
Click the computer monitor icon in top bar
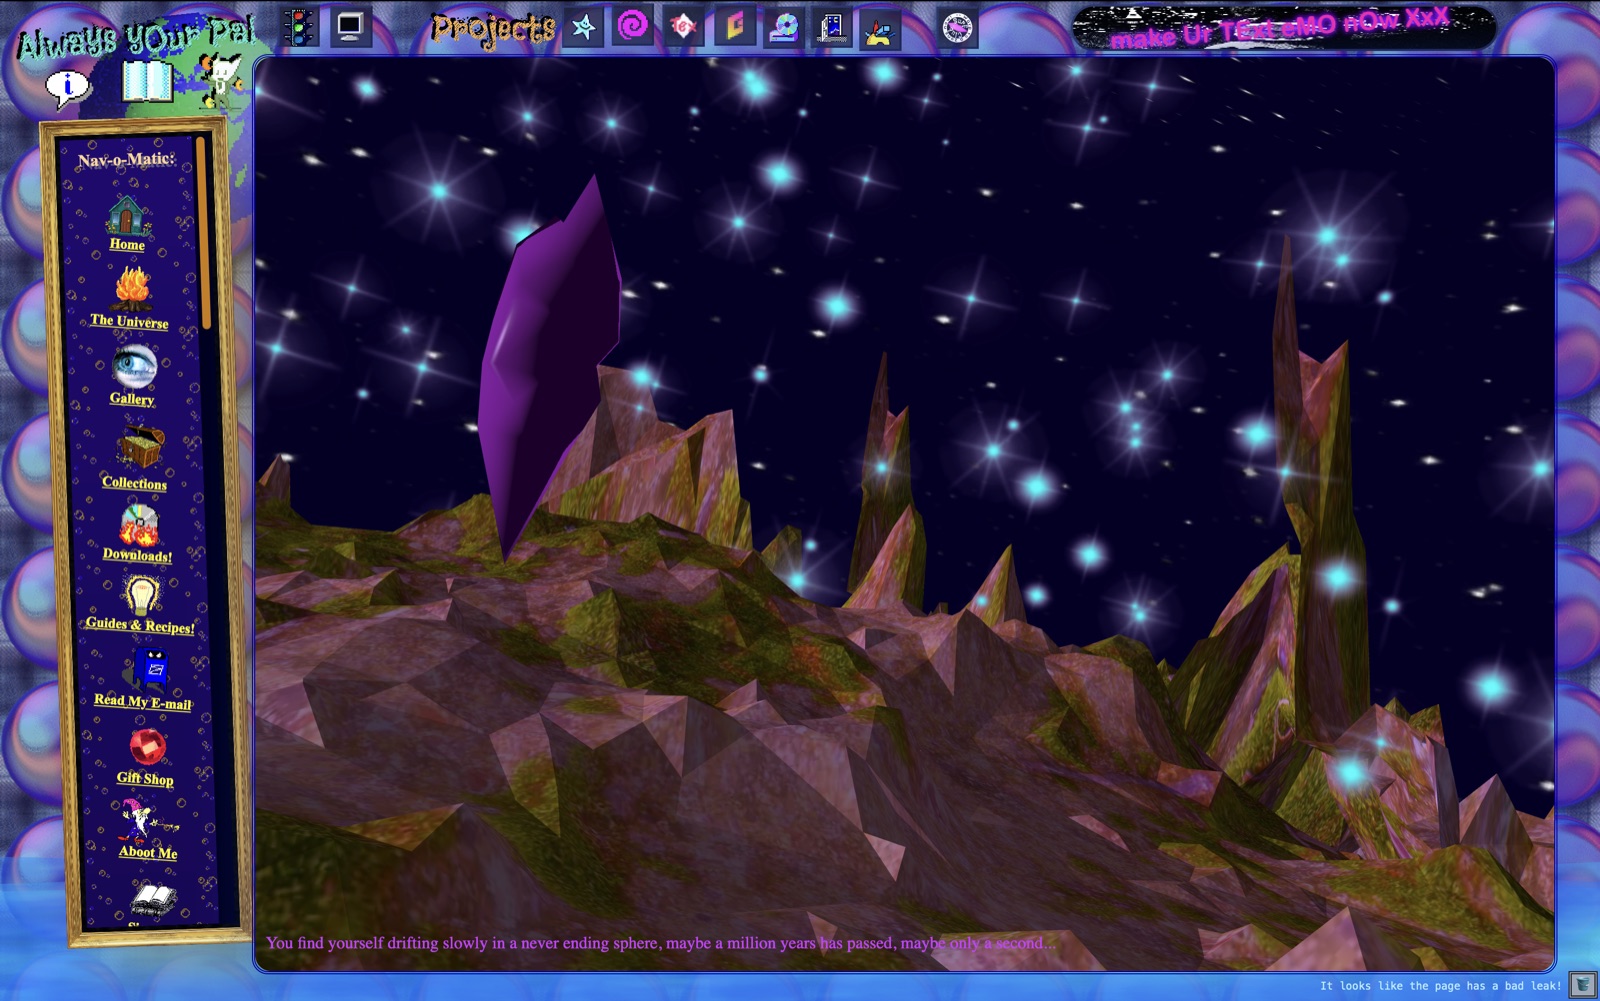(x=350, y=26)
